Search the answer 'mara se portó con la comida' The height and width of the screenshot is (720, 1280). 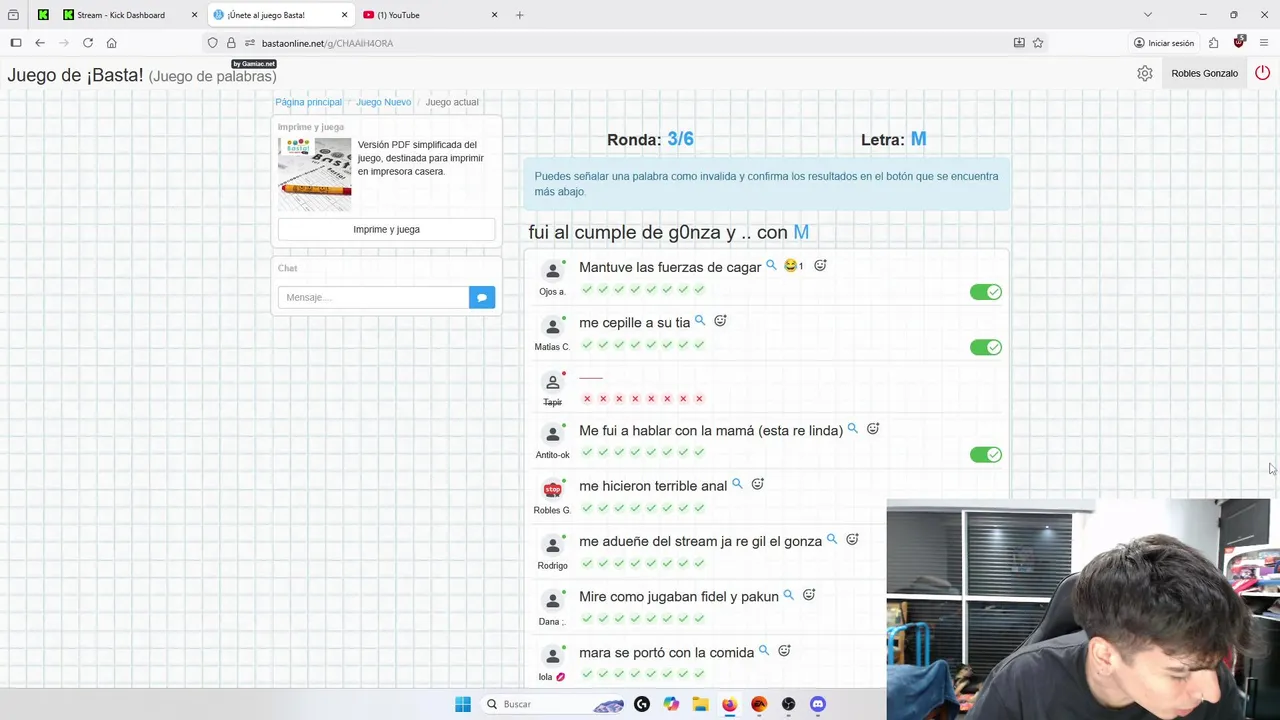(x=764, y=650)
